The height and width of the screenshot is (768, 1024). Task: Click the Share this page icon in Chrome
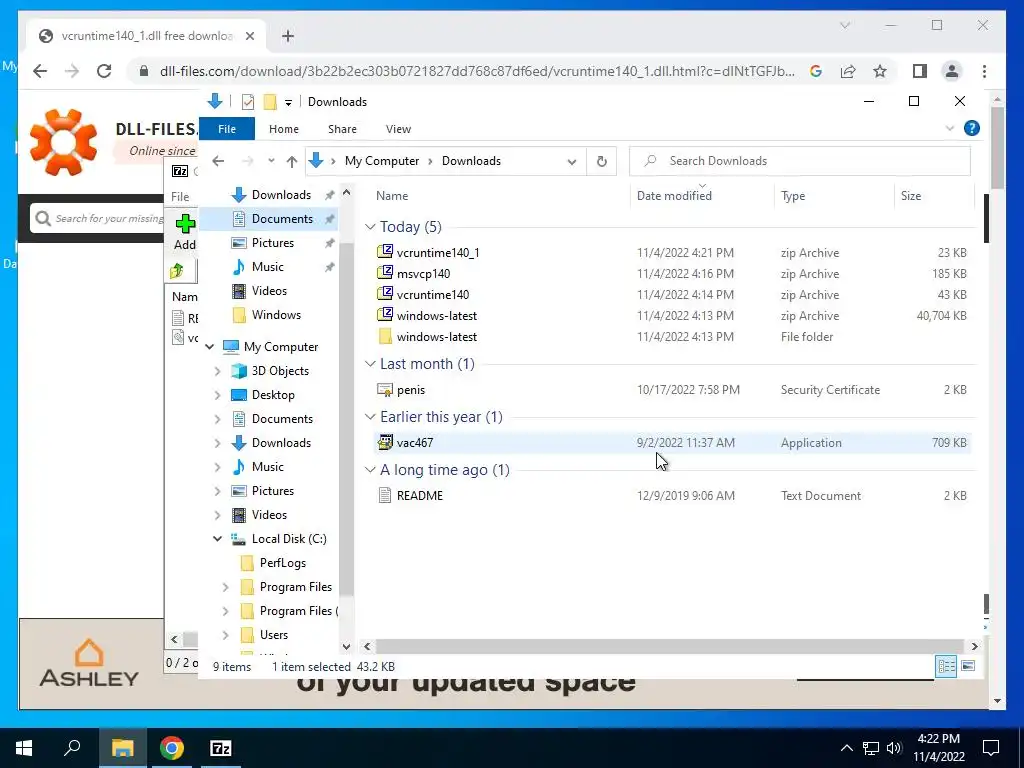[848, 71]
